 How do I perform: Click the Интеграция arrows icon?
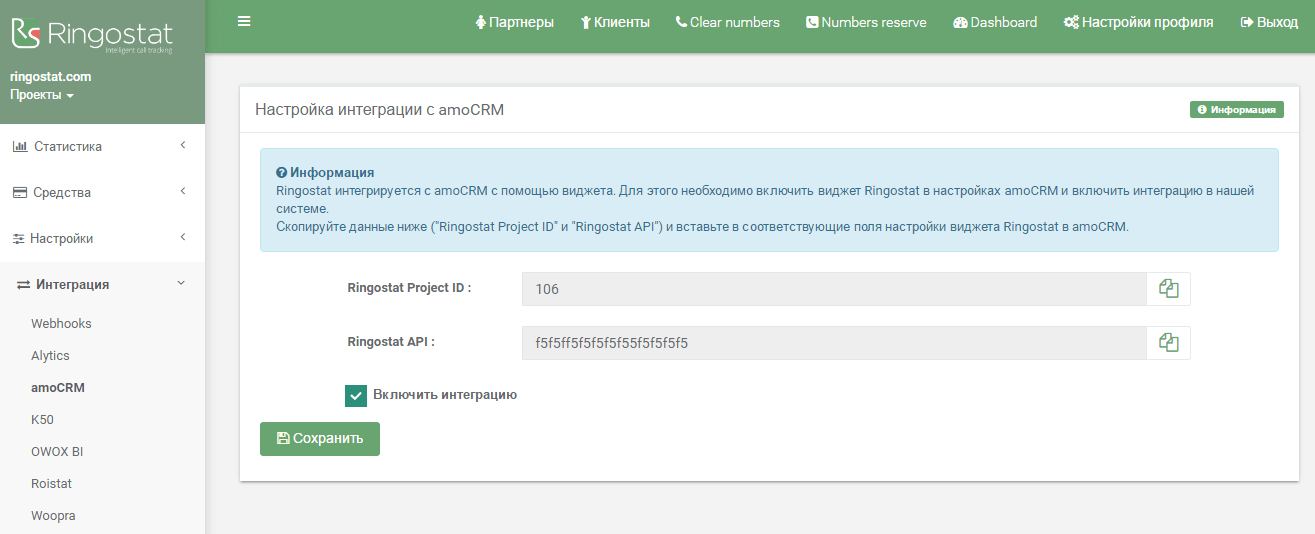point(24,285)
